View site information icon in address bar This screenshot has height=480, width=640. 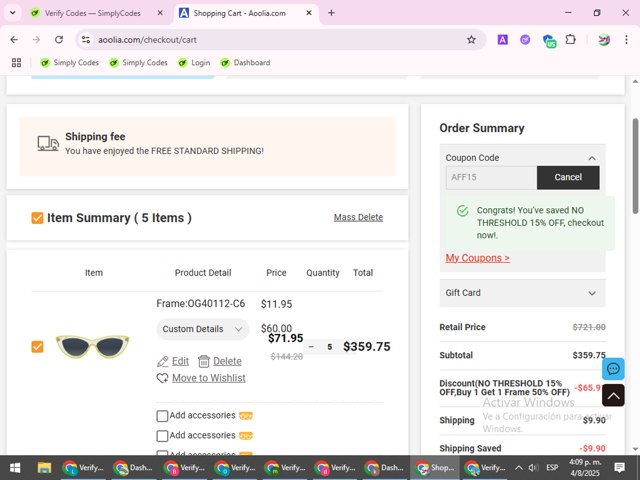tap(86, 40)
